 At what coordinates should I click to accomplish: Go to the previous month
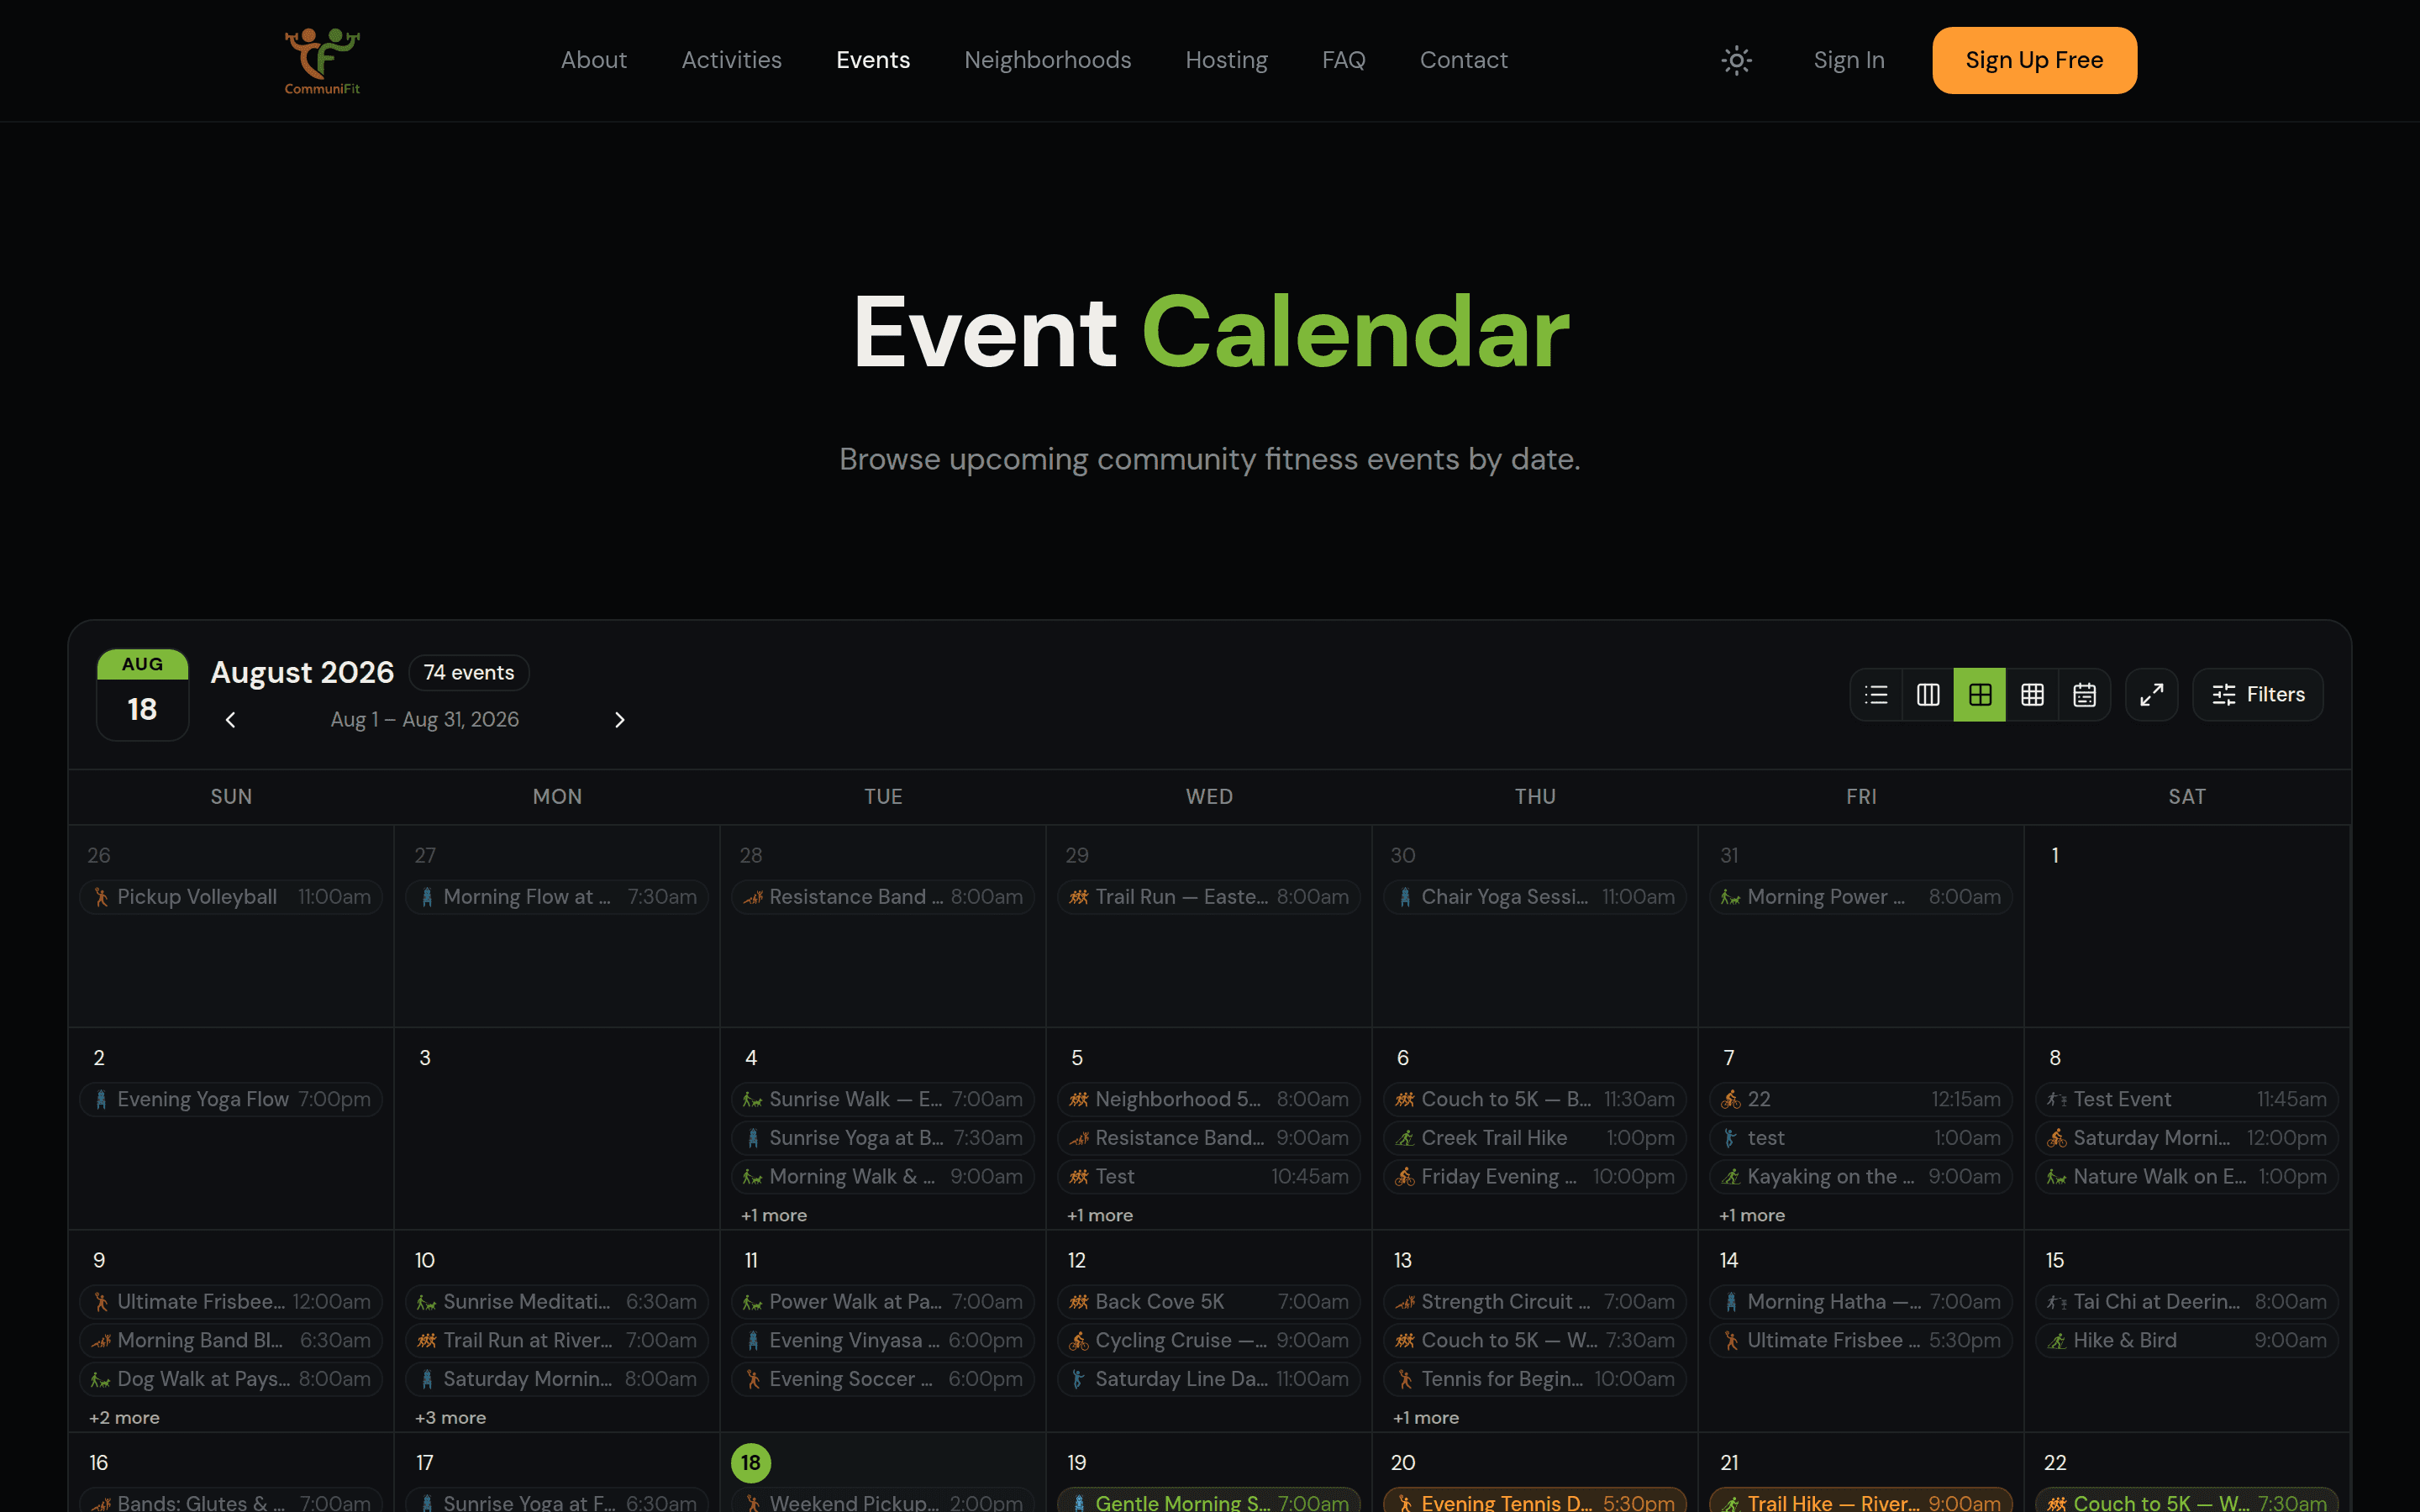click(x=231, y=720)
